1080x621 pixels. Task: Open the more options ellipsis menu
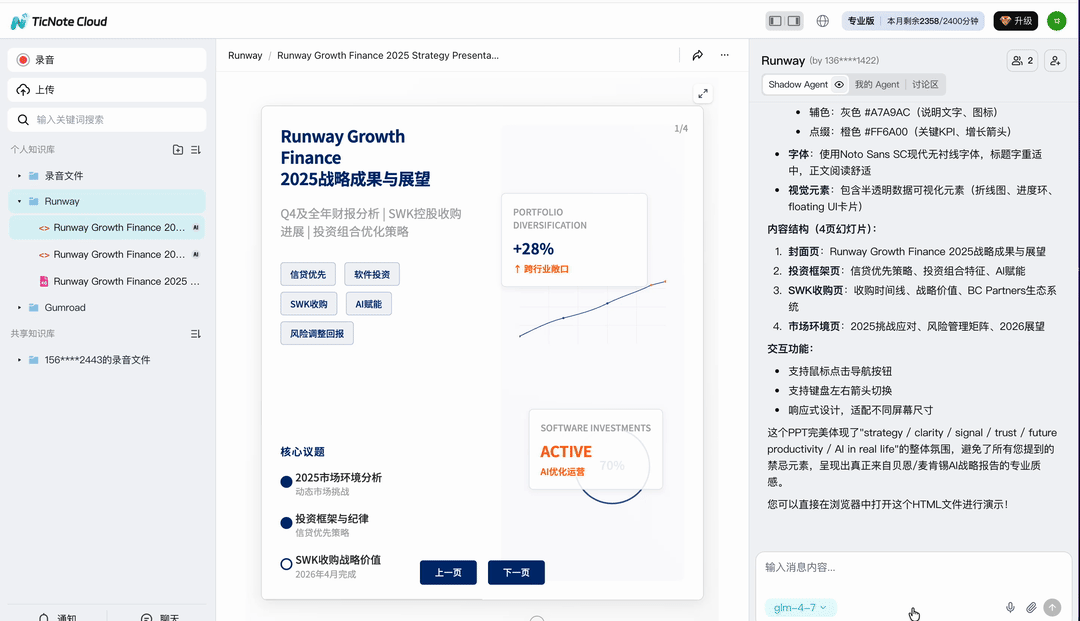[725, 55]
